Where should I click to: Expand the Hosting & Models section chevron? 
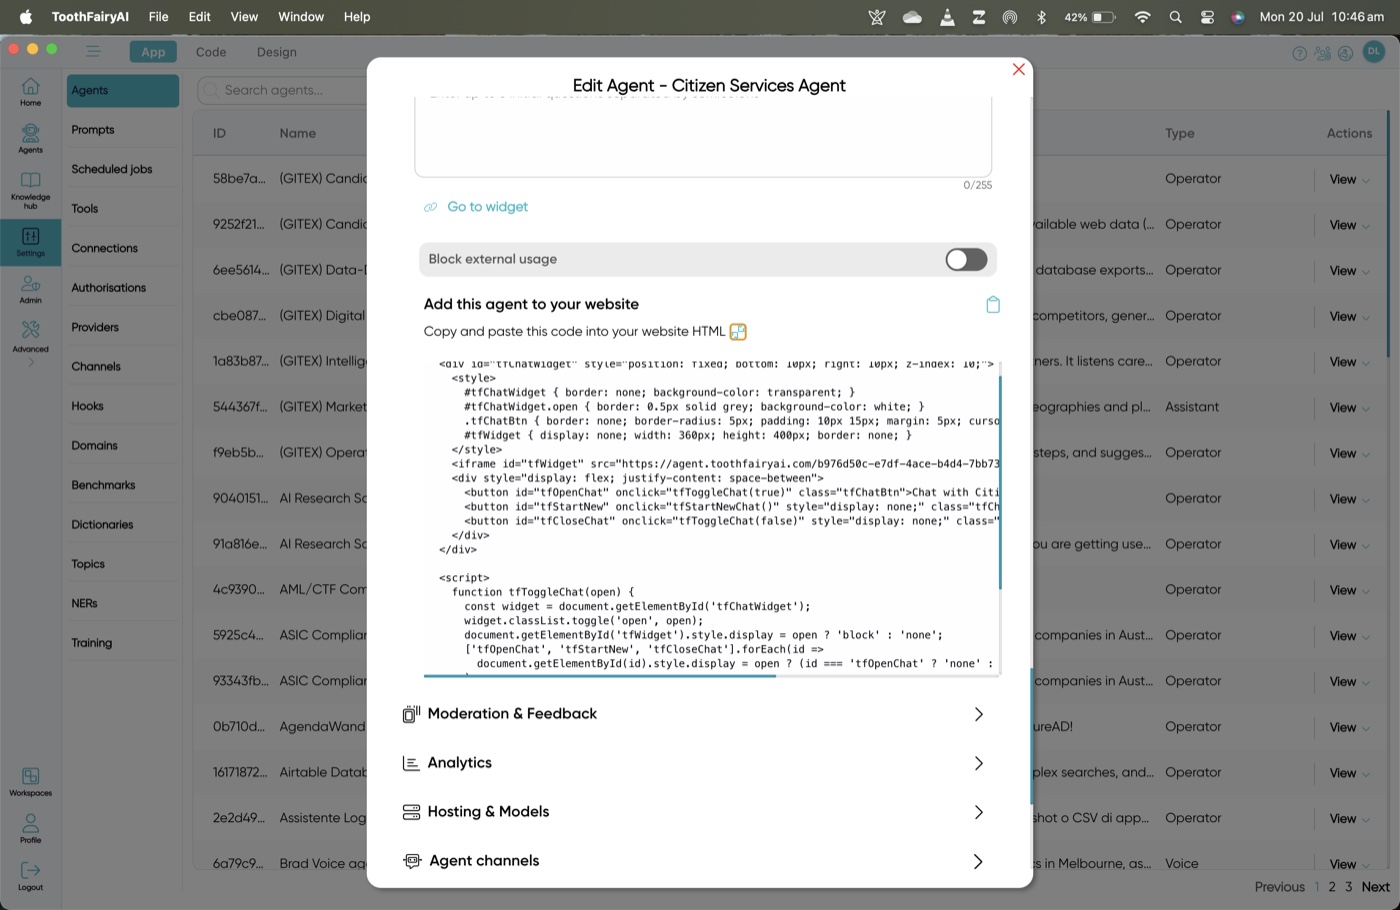click(x=978, y=812)
